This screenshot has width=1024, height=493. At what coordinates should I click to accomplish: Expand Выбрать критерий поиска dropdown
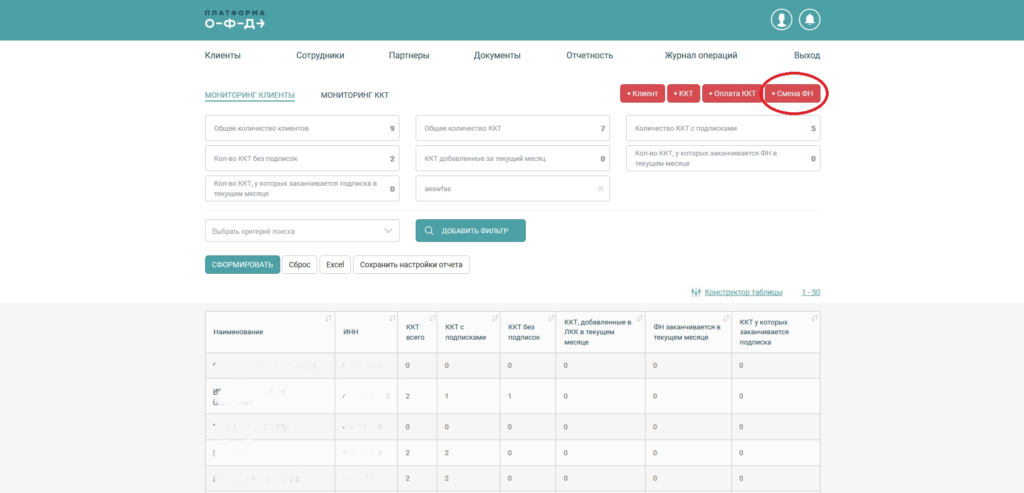coord(302,231)
